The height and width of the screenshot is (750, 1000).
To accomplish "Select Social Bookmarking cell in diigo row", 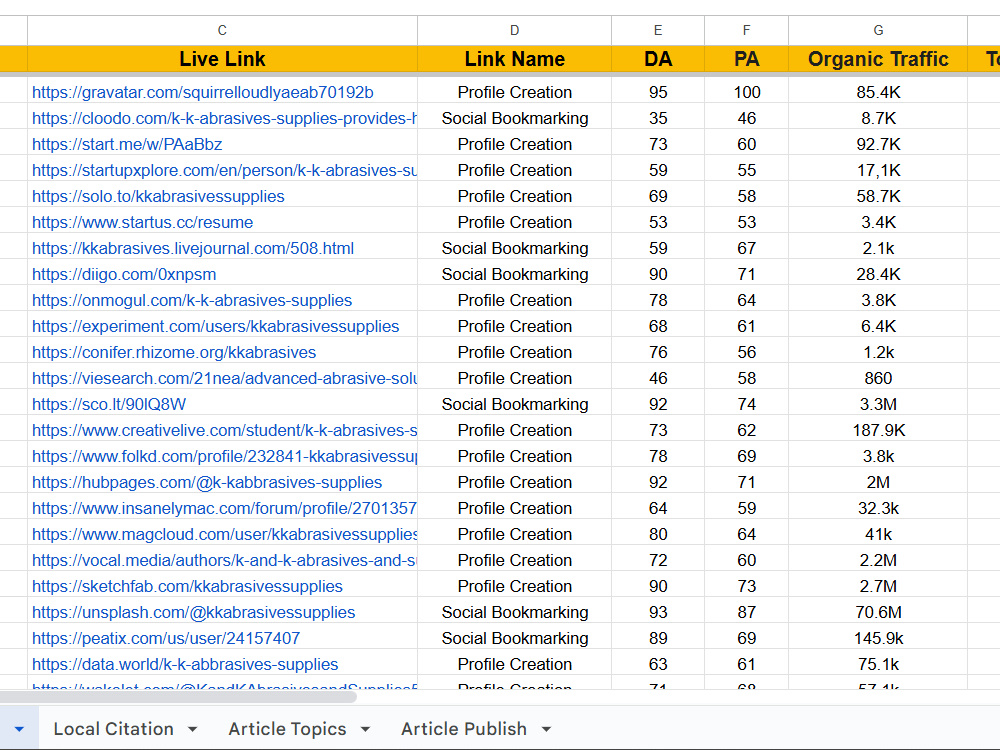I will 514,275.
